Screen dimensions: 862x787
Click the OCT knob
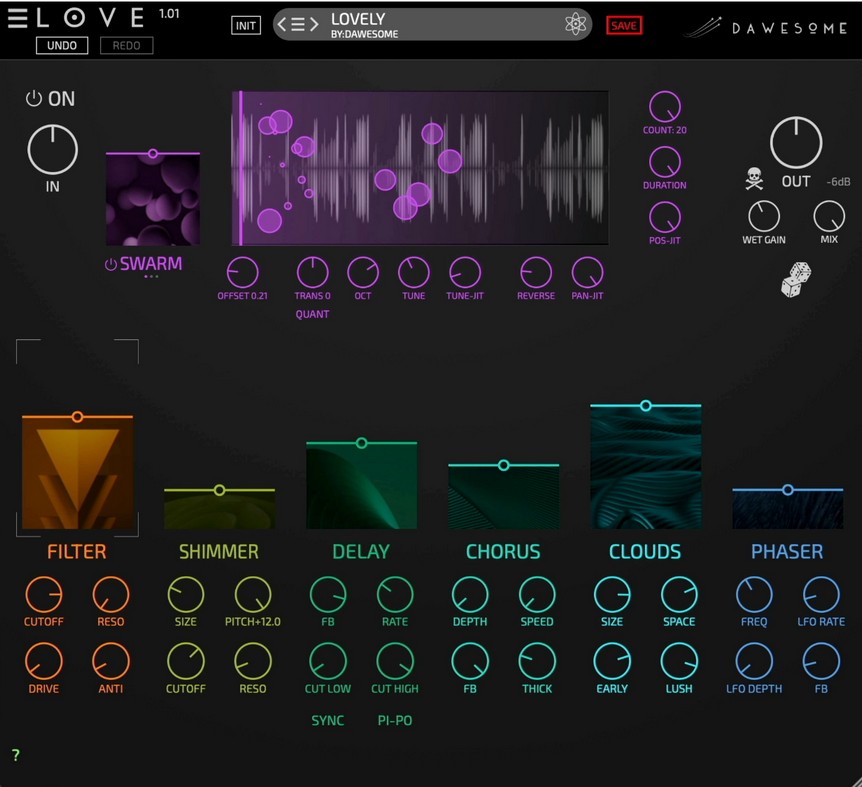point(363,273)
